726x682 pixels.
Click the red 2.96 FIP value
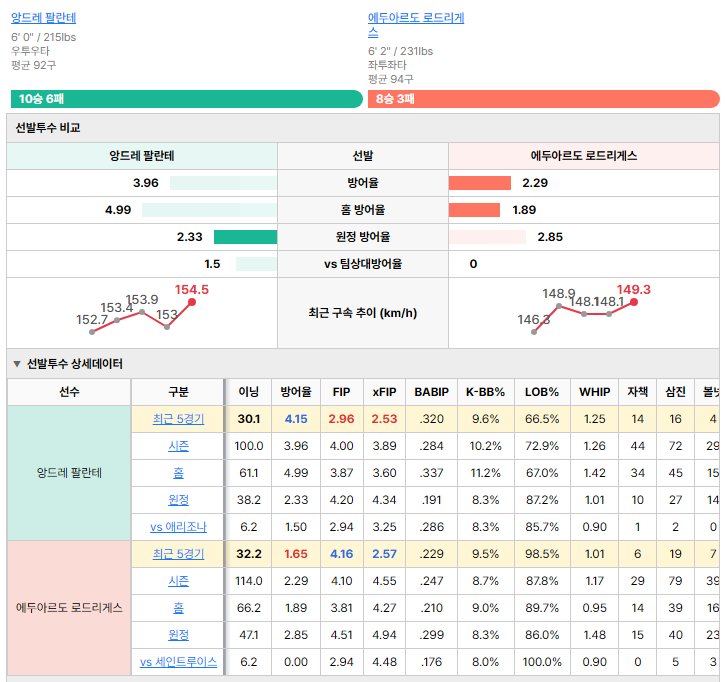(x=342, y=419)
